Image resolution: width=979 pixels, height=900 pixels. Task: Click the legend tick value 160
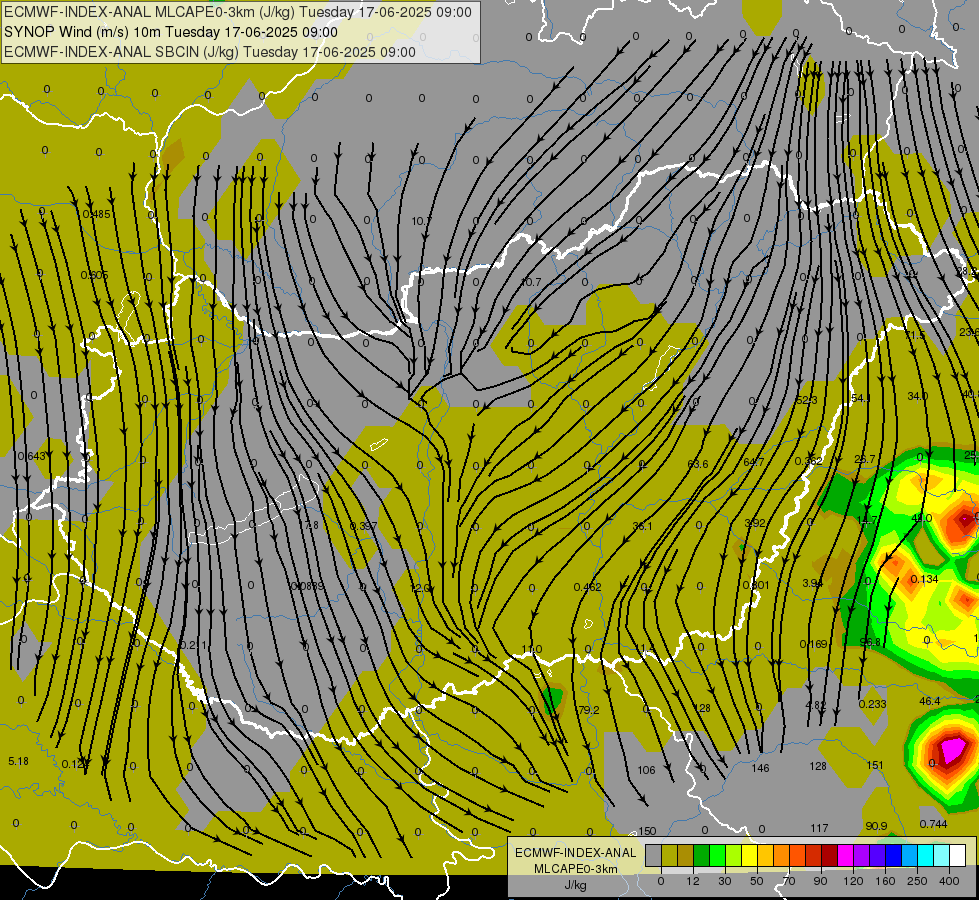(x=885, y=881)
